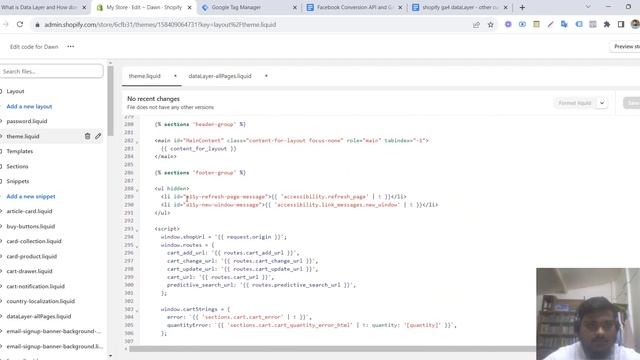Screen dimensions: 640x360
Task: Open card-product.liquid snippet
Action: (x=31, y=256)
